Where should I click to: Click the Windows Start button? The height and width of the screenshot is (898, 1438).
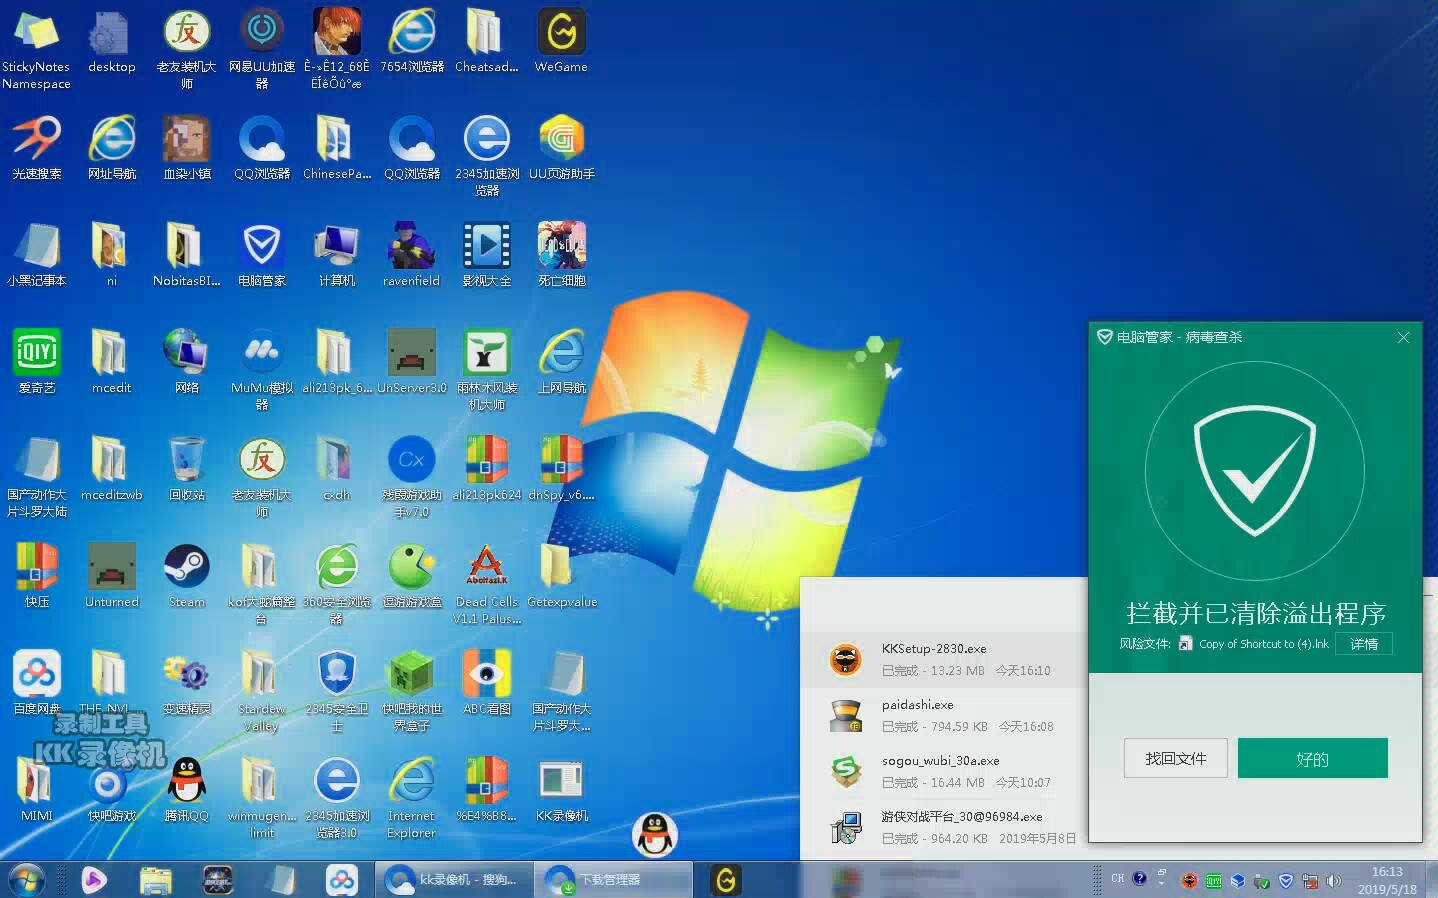point(27,880)
